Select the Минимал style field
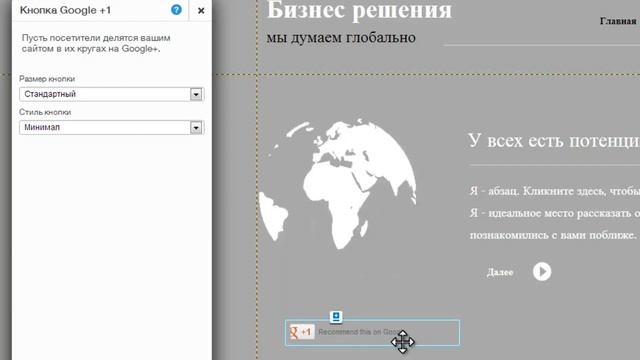Screen dimensions: 640x360 [x=111, y=128]
